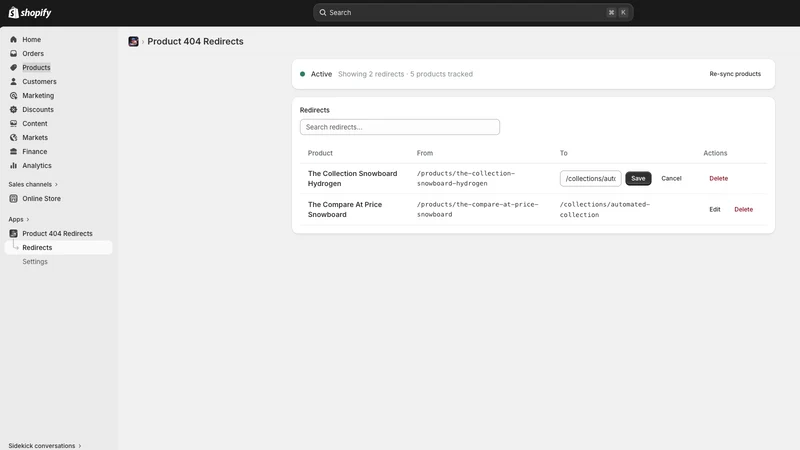The height and width of the screenshot is (450, 800).
Task: Click the /products/the-collection-snowboard-hydrogen path
Action: click(x=466, y=178)
